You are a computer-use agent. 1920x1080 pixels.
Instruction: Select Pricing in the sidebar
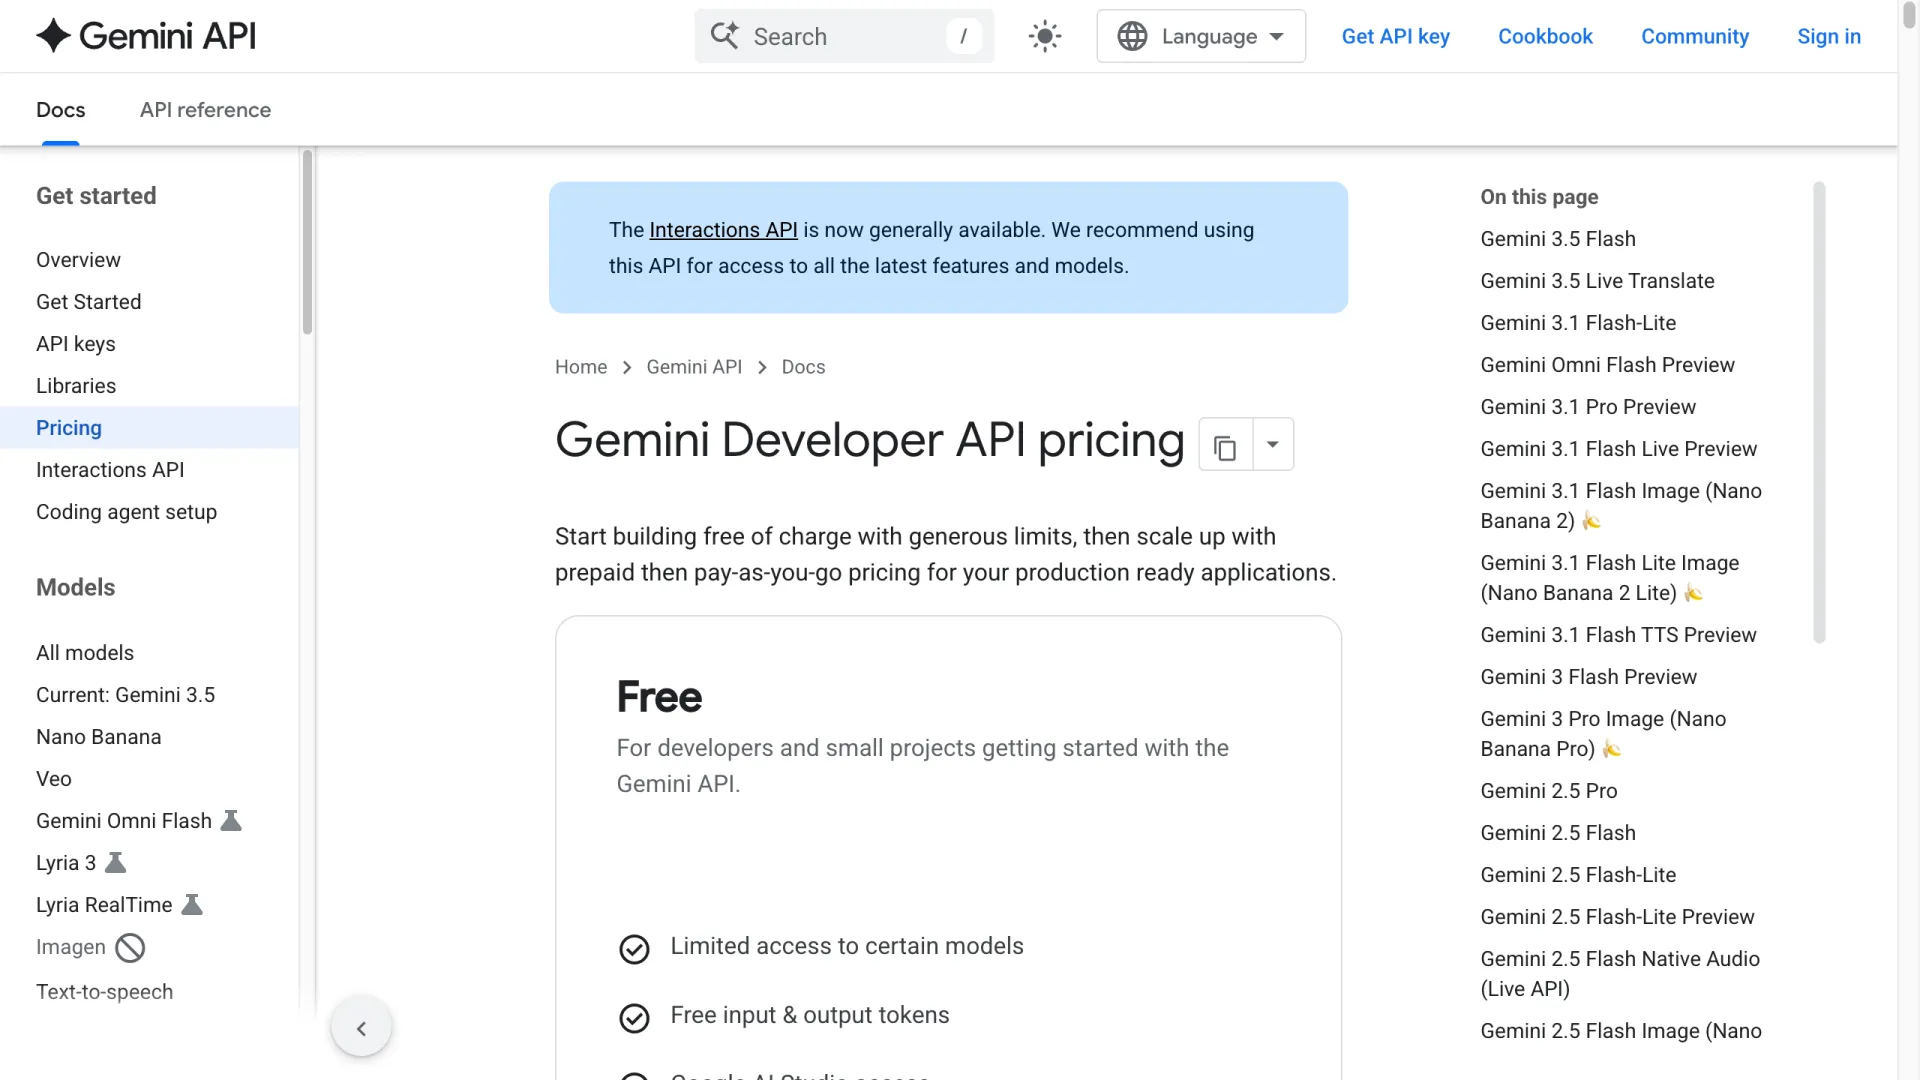(x=150, y=428)
